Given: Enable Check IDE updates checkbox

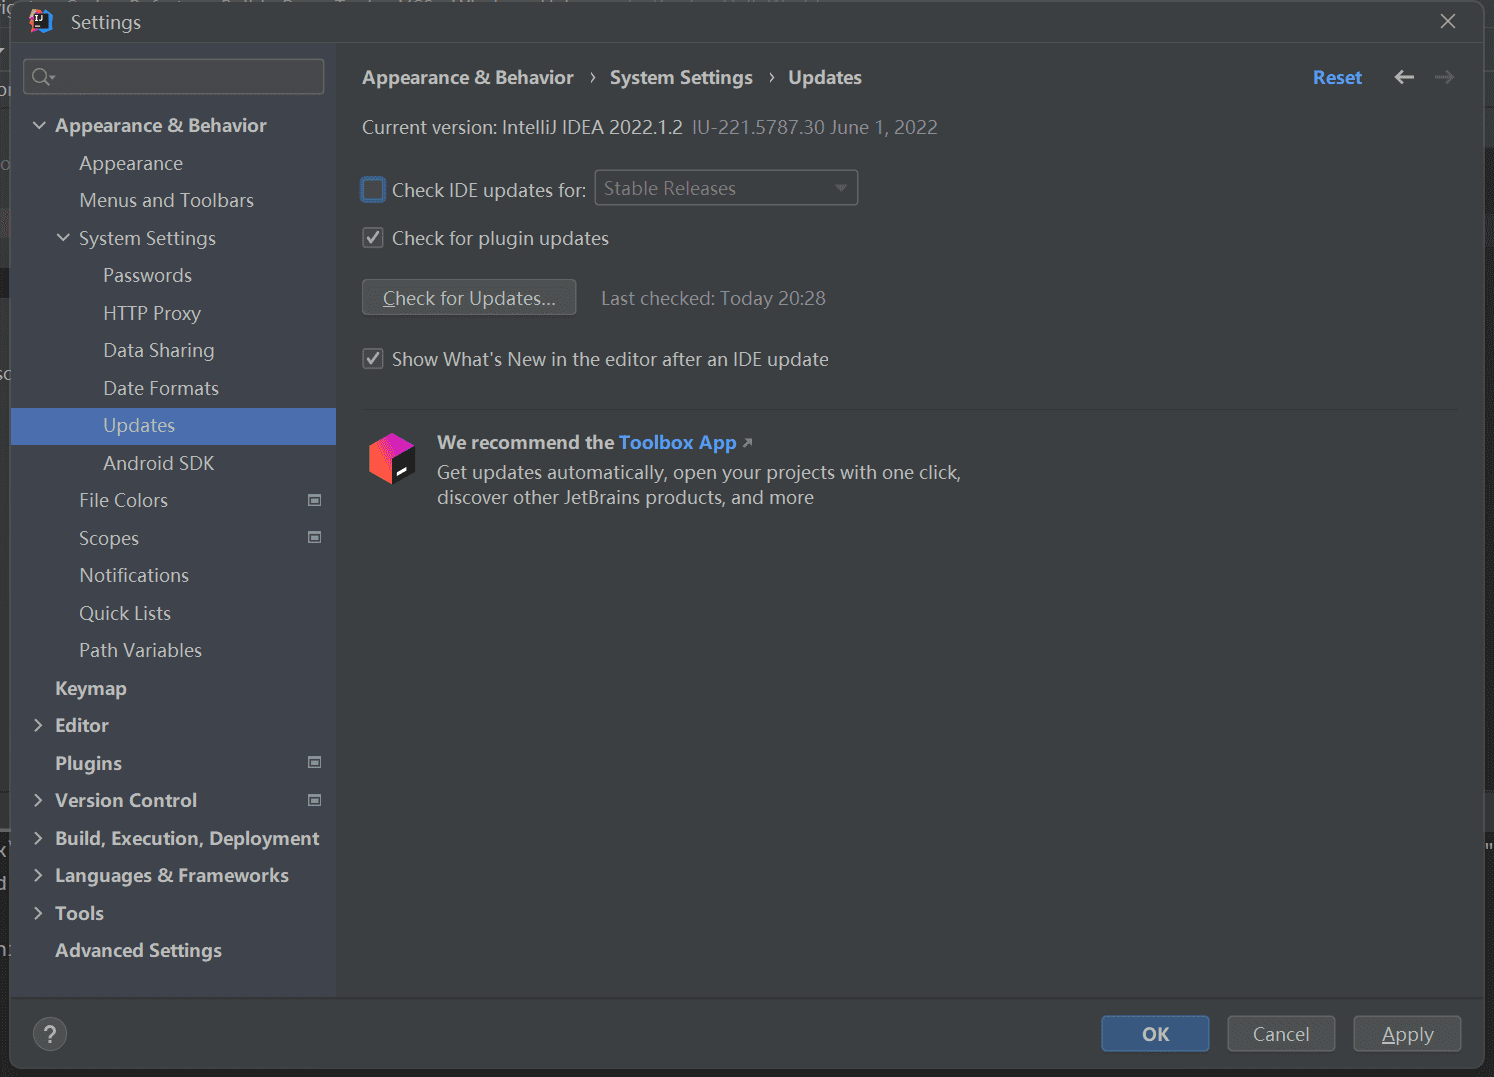Looking at the screenshot, I should [373, 190].
